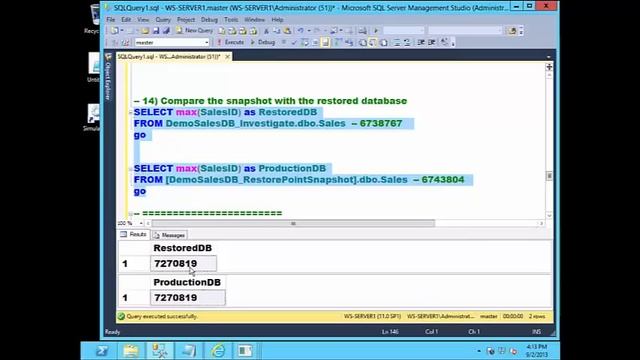Open the Query menu

click(163, 19)
